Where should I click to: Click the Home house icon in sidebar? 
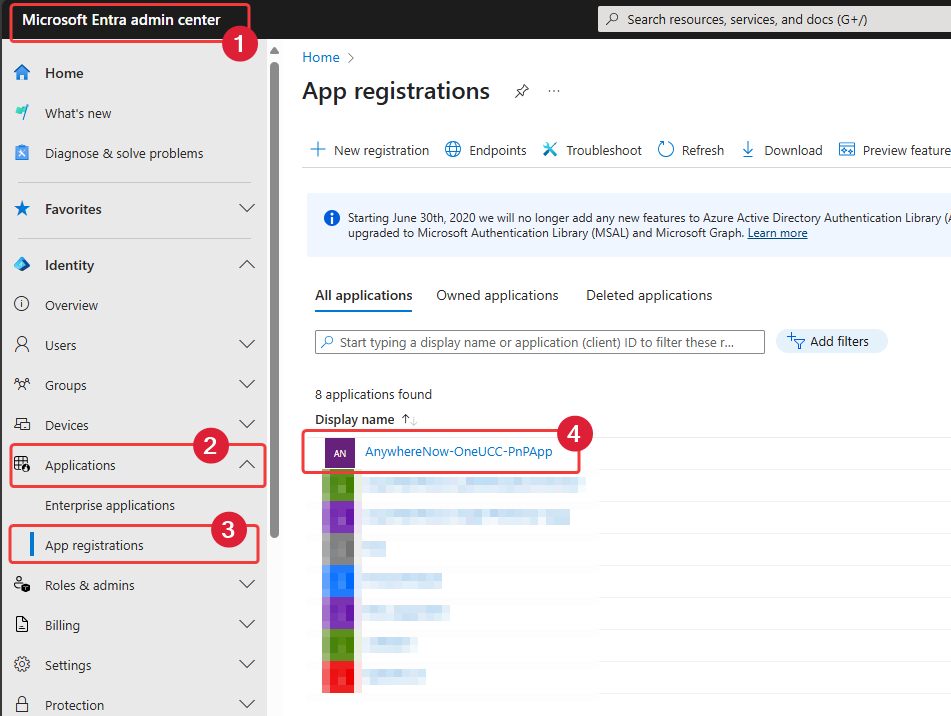(22, 73)
